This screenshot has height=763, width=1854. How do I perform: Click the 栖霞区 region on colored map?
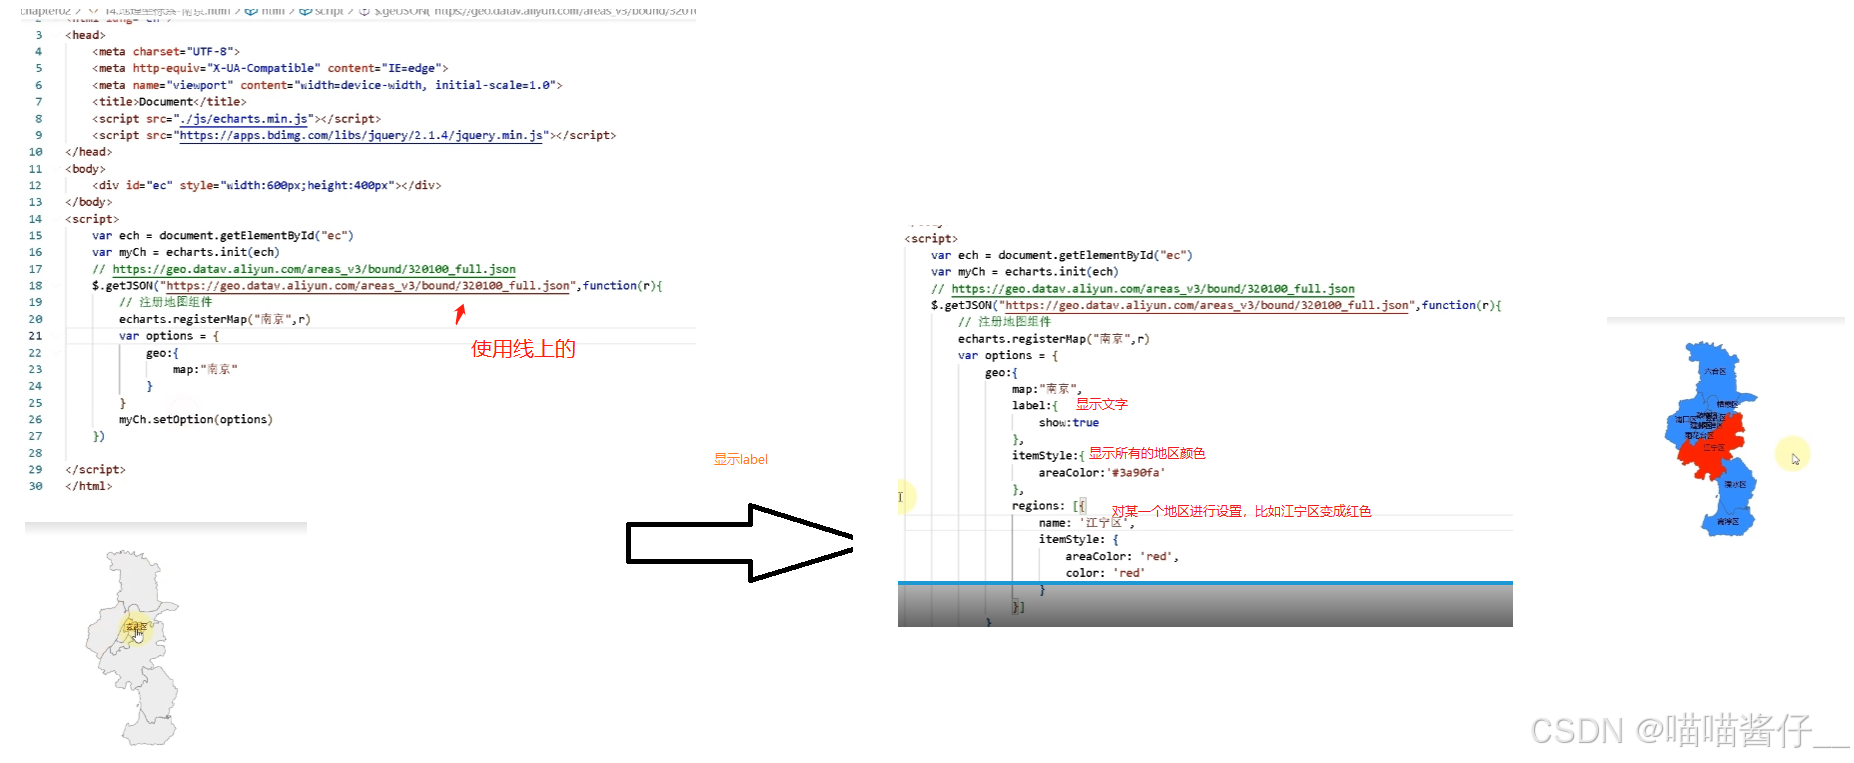1727,404
